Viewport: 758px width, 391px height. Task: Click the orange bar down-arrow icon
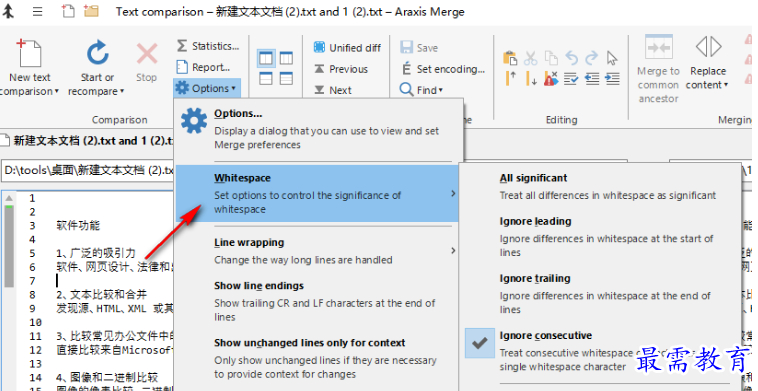coord(531,78)
